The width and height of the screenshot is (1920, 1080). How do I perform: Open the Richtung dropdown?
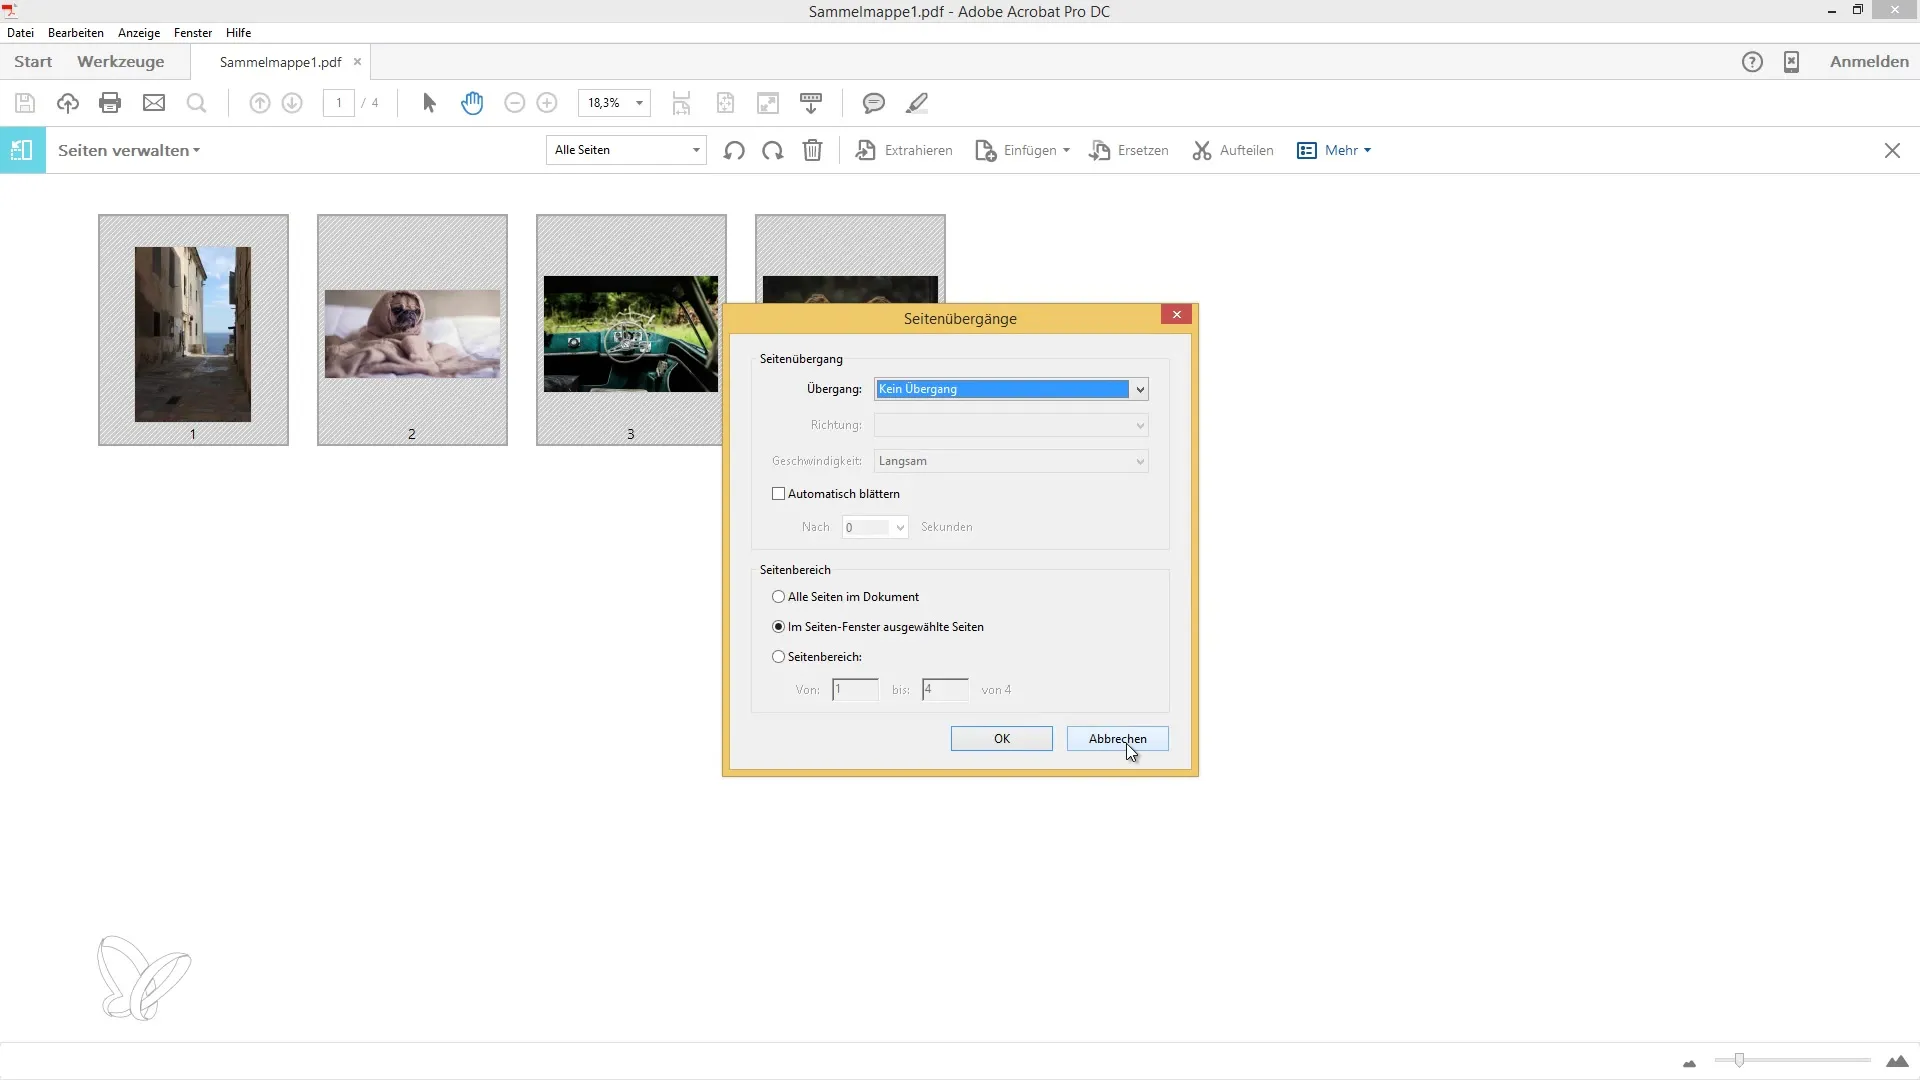point(1011,425)
